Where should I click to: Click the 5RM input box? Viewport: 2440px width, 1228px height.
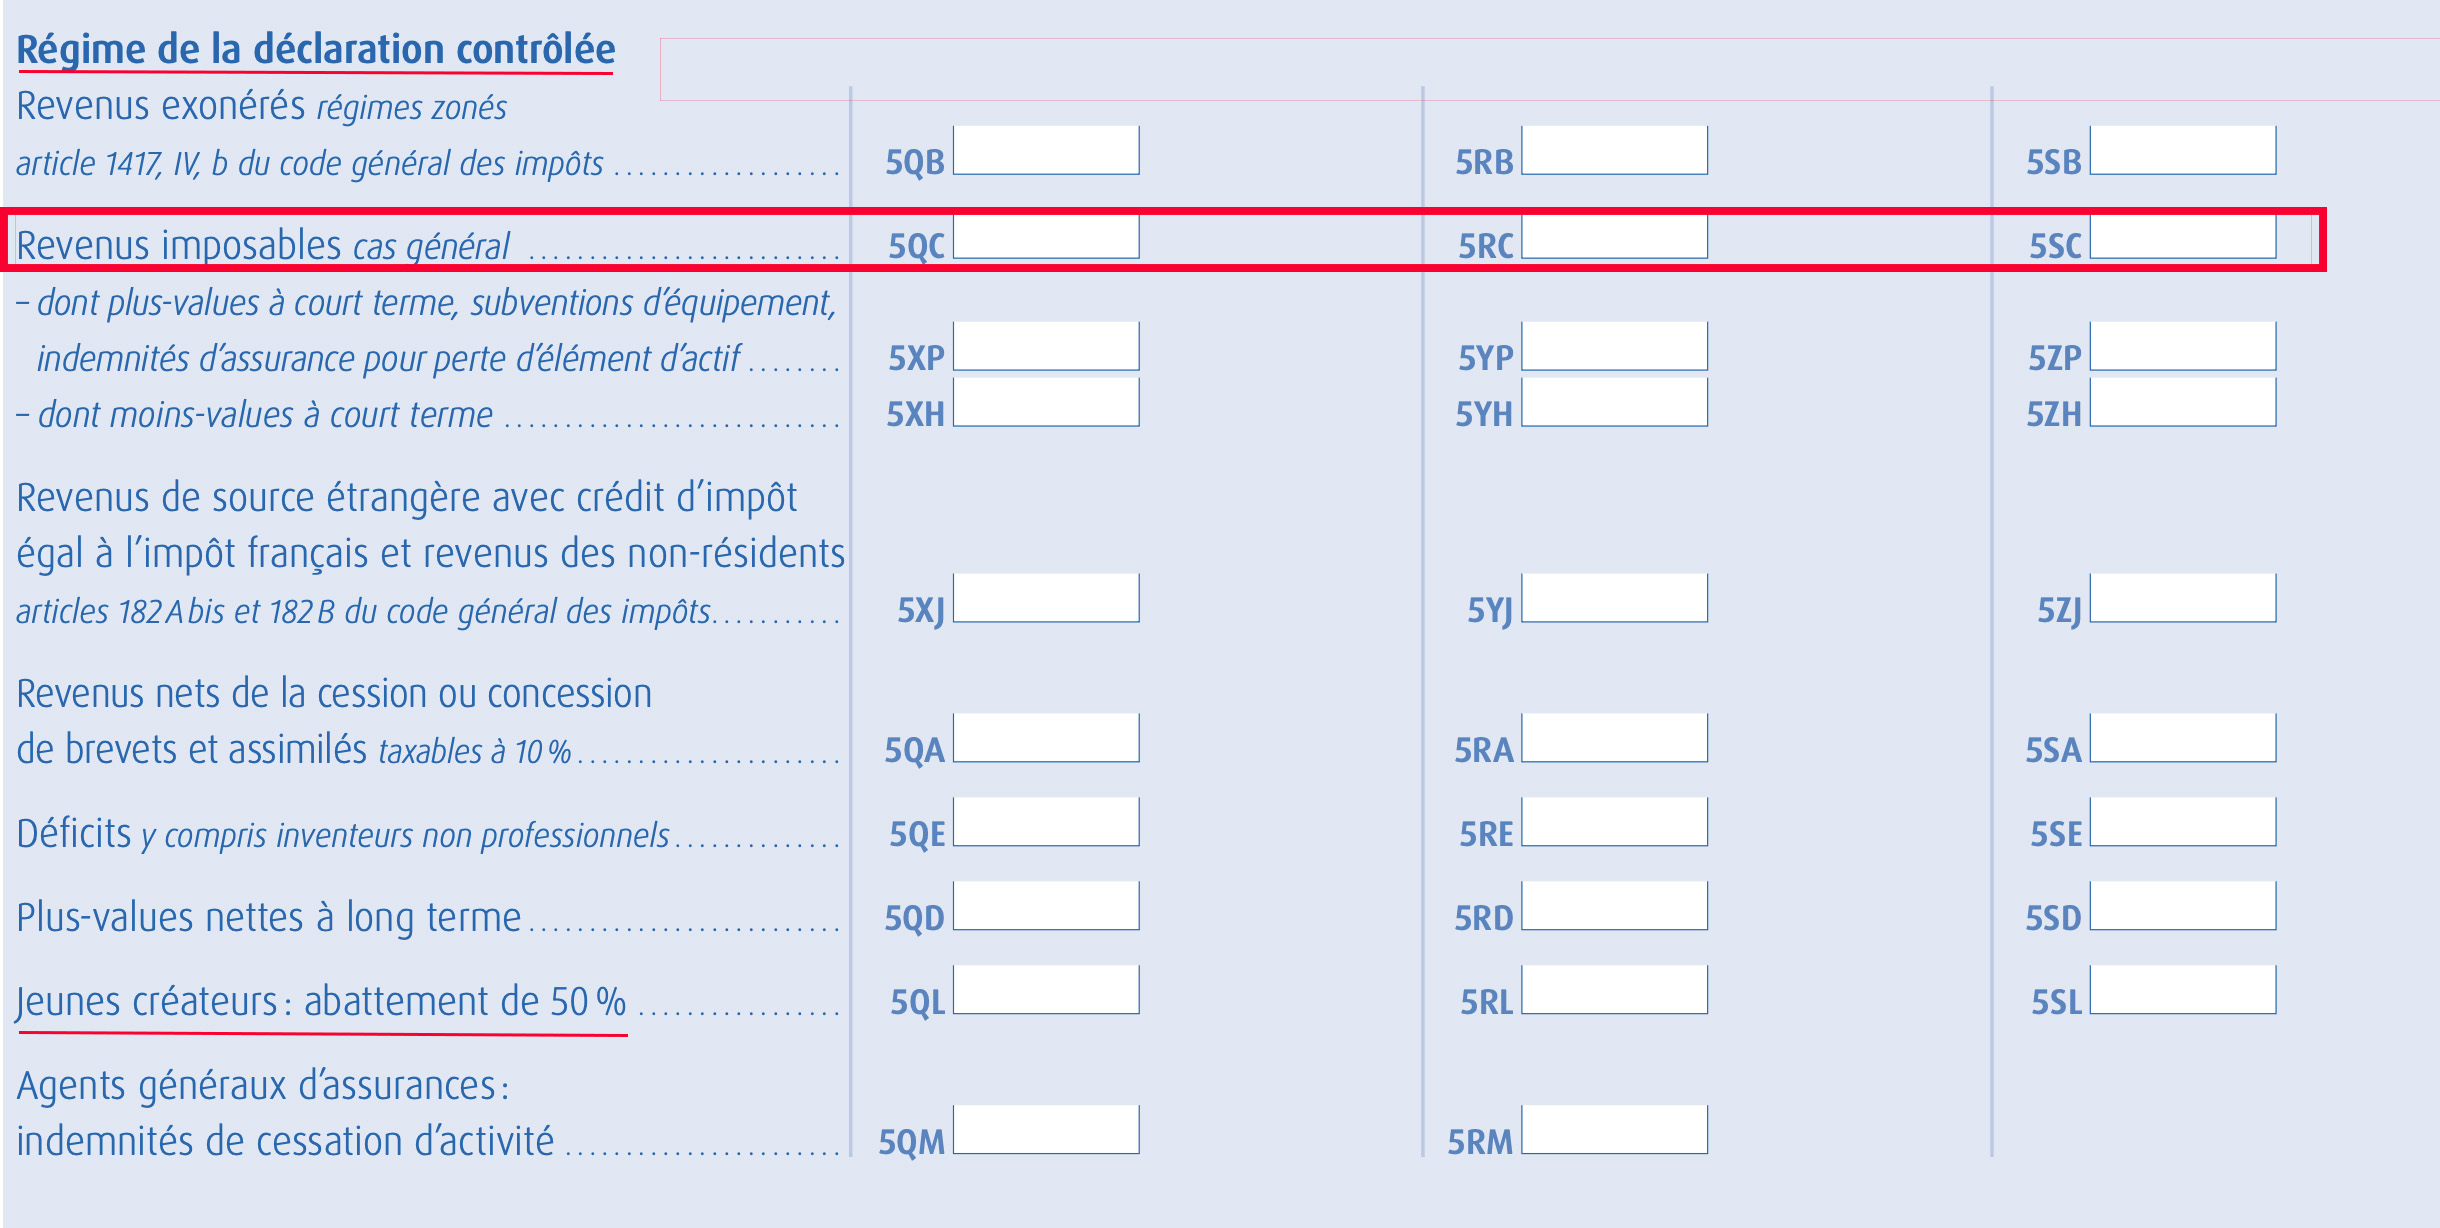click(1614, 1130)
